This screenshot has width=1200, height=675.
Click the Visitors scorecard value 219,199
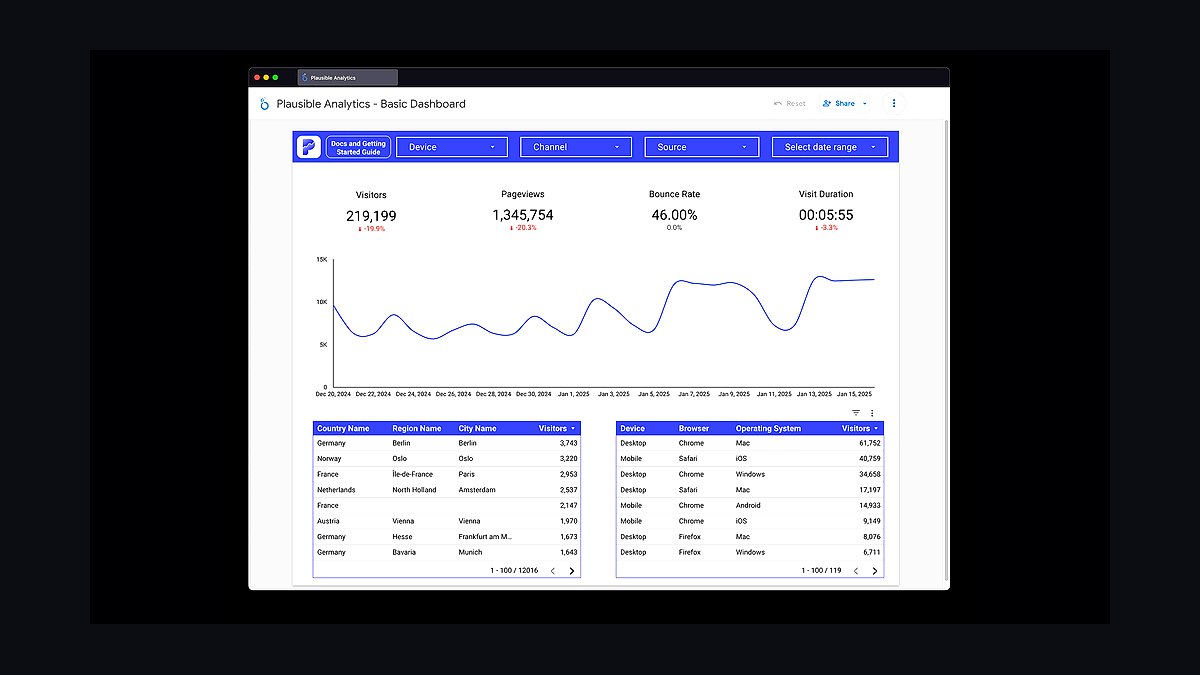click(x=371, y=216)
